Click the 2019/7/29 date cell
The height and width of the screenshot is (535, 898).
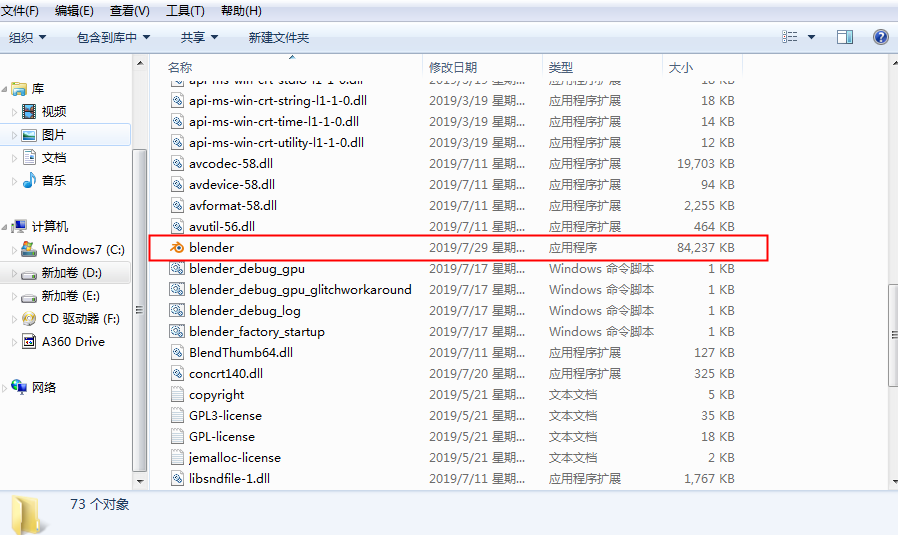click(x=476, y=248)
